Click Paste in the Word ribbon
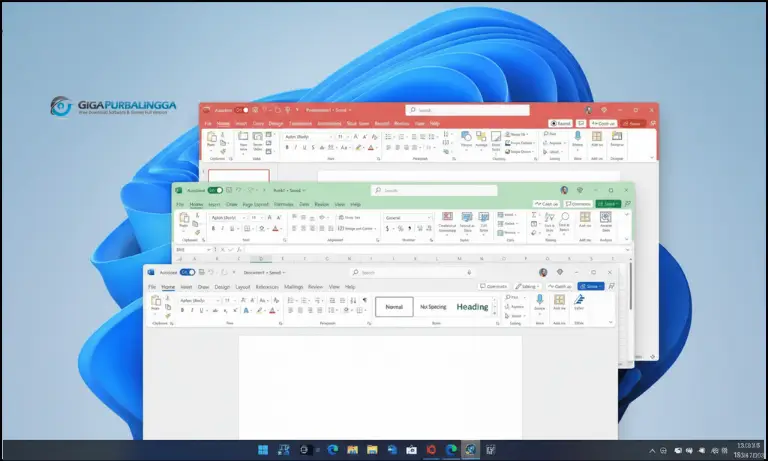Viewport: 768px width, 461px height. coord(155,303)
